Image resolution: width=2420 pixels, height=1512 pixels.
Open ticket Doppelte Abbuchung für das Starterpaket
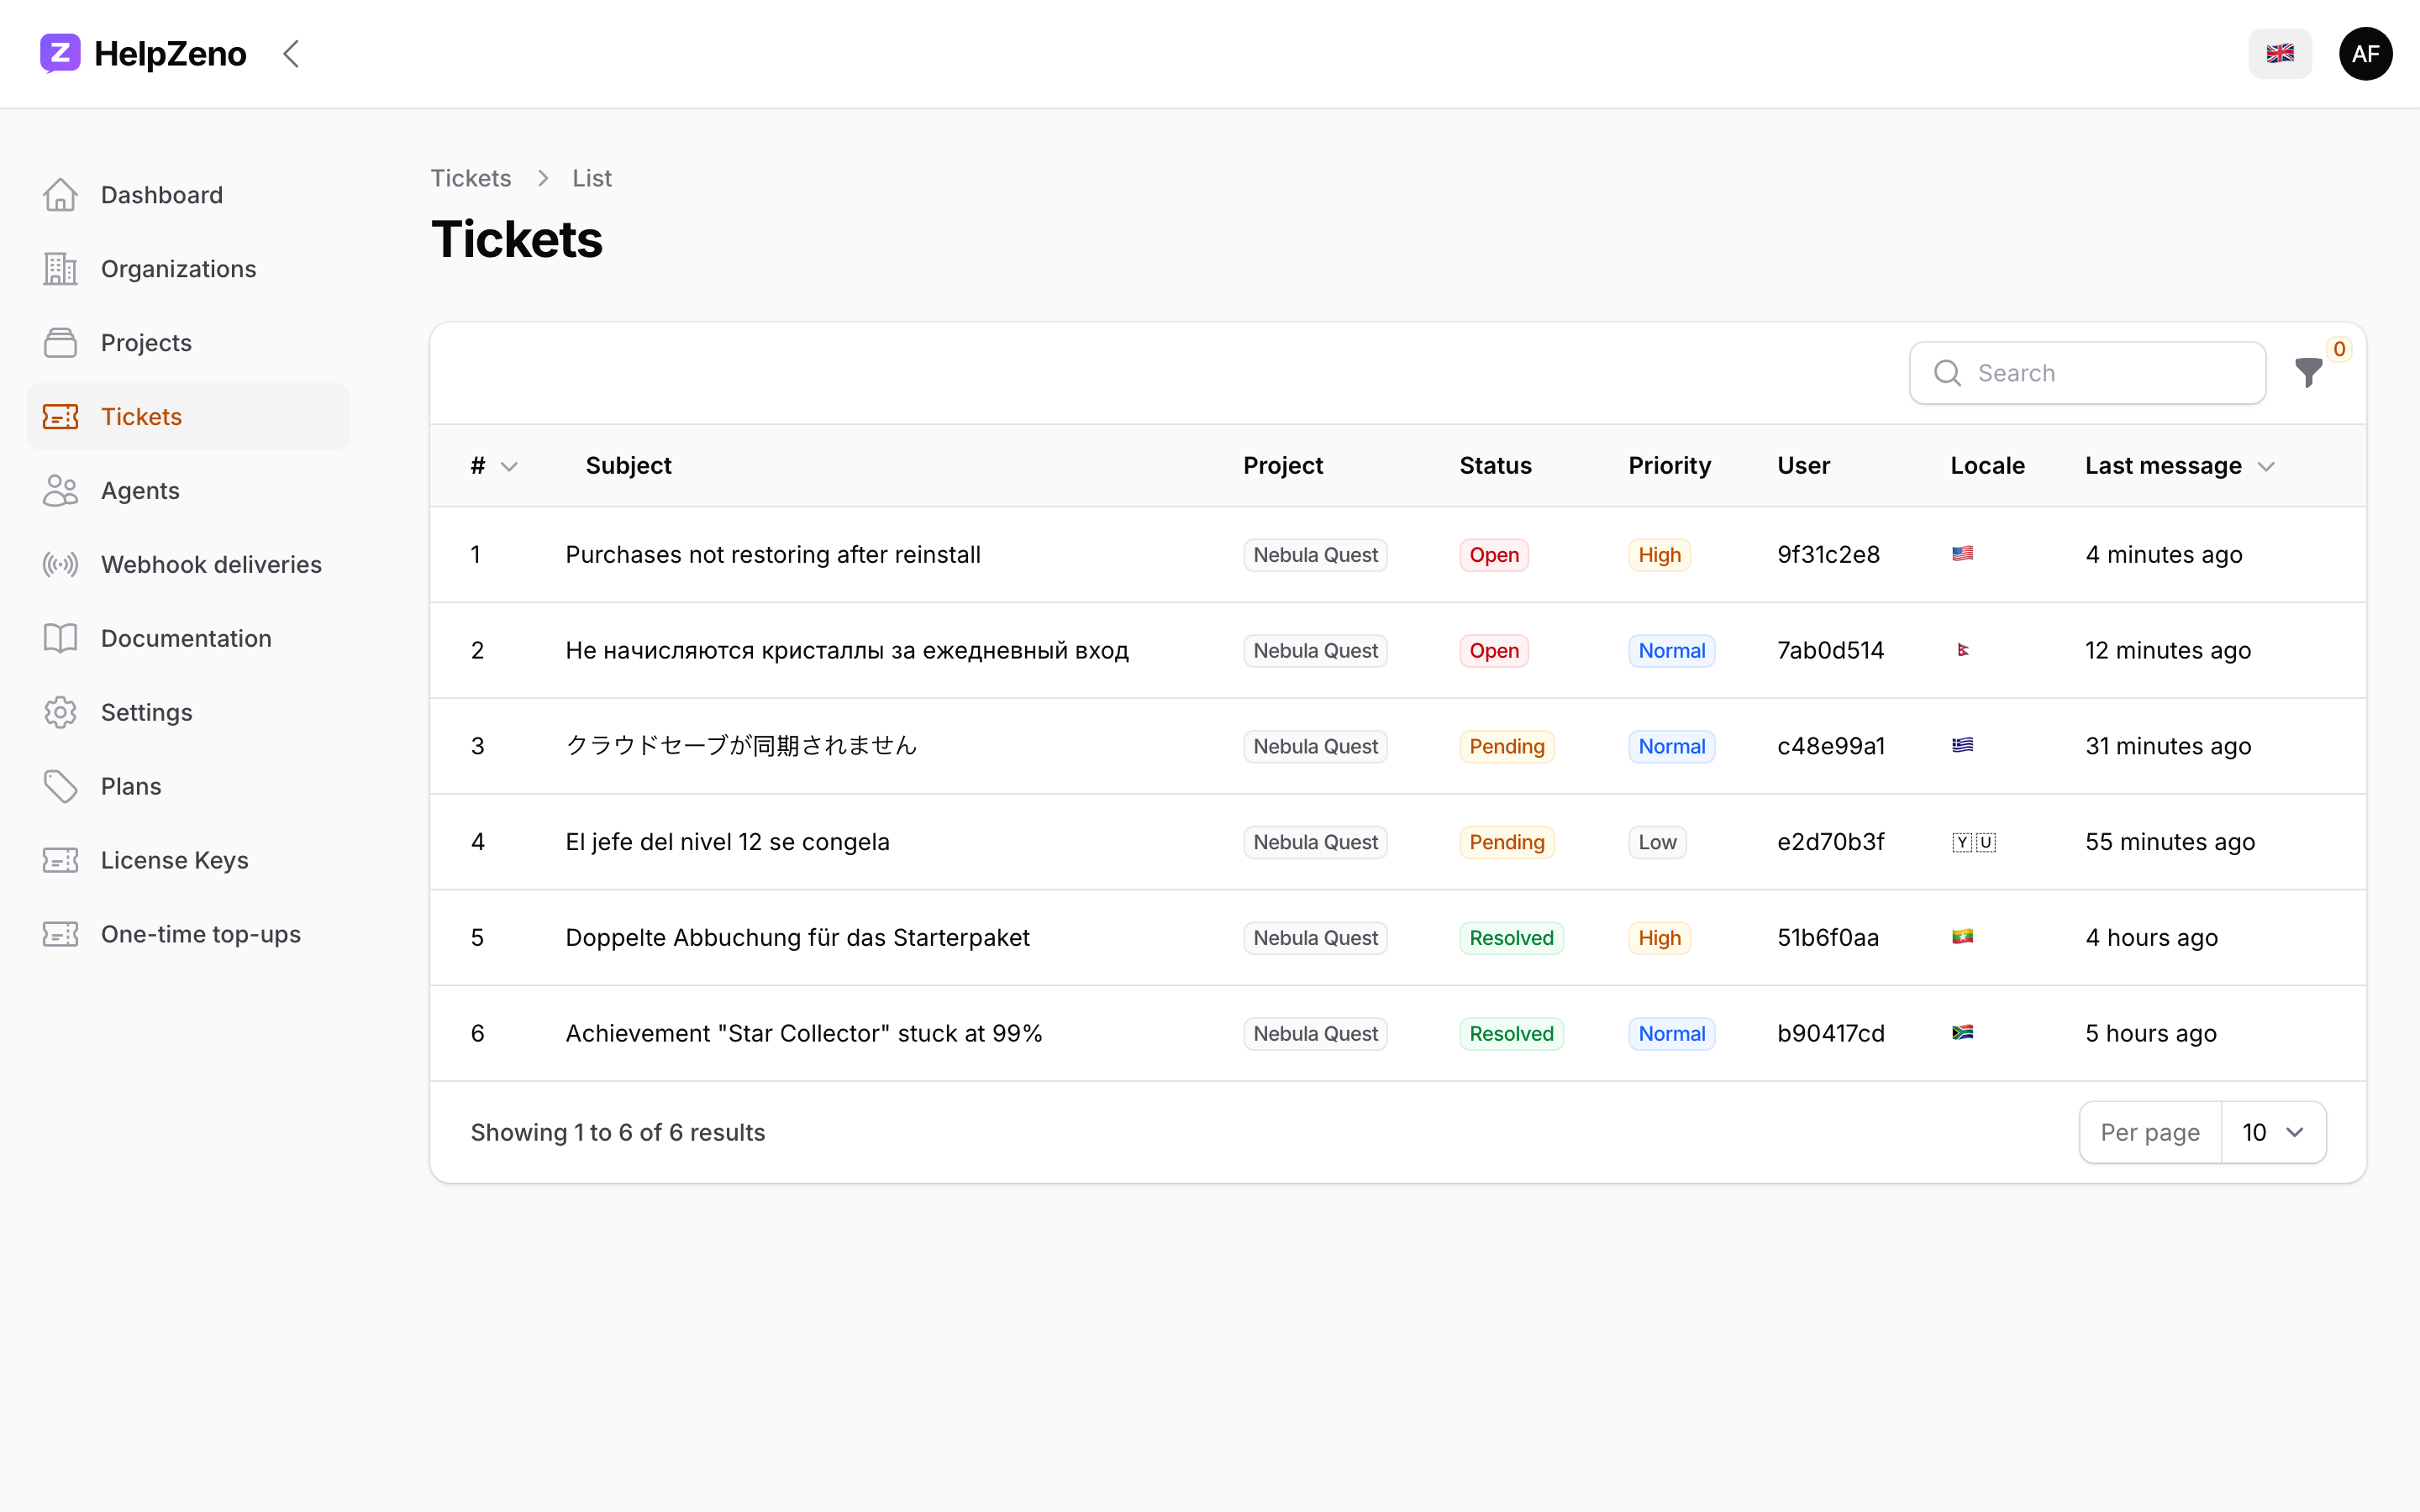pos(797,938)
